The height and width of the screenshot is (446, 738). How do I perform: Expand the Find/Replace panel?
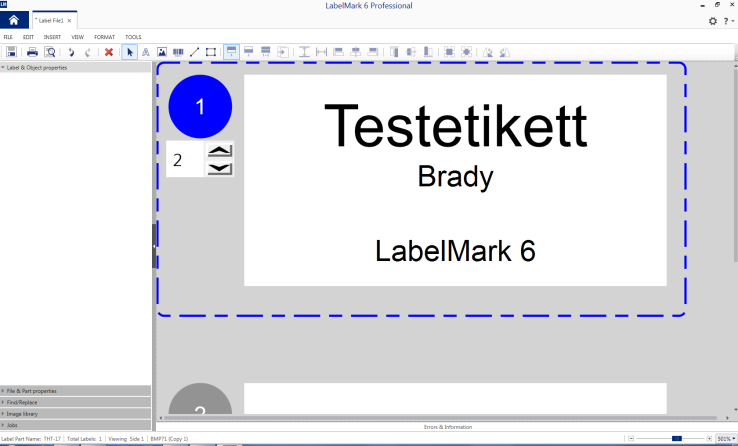pyautogui.click(x=75, y=402)
